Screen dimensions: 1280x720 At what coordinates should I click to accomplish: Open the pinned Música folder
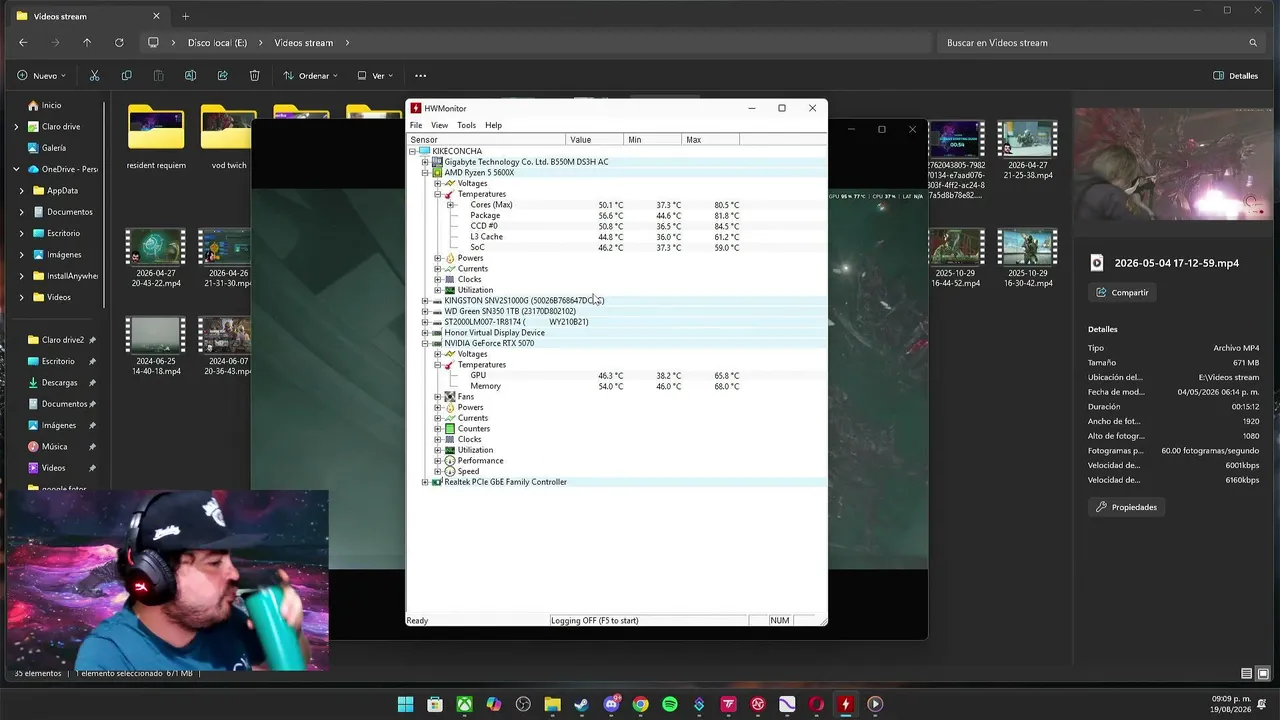[54, 447]
